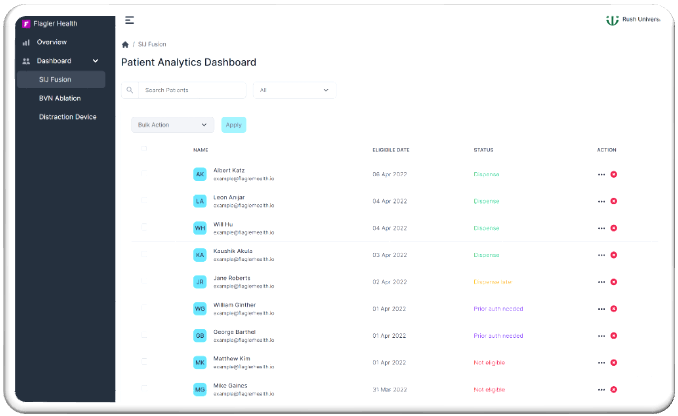The width and height of the screenshot is (678, 416).
Task: Click Prior auth needed for William Ginther
Action: point(498,309)
